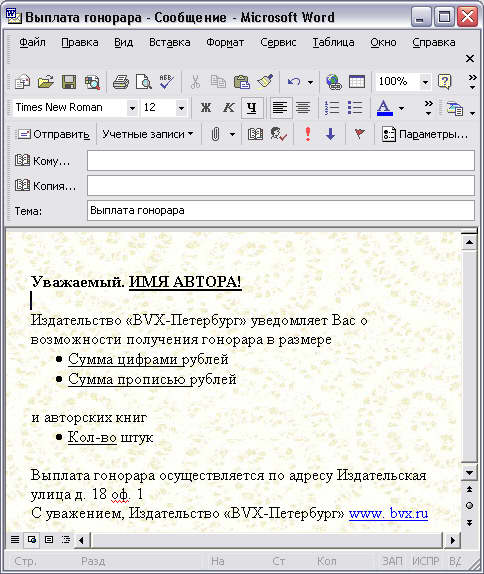
Task: Toggle Bold (Ж) formatting
Action: click(206, 108)
